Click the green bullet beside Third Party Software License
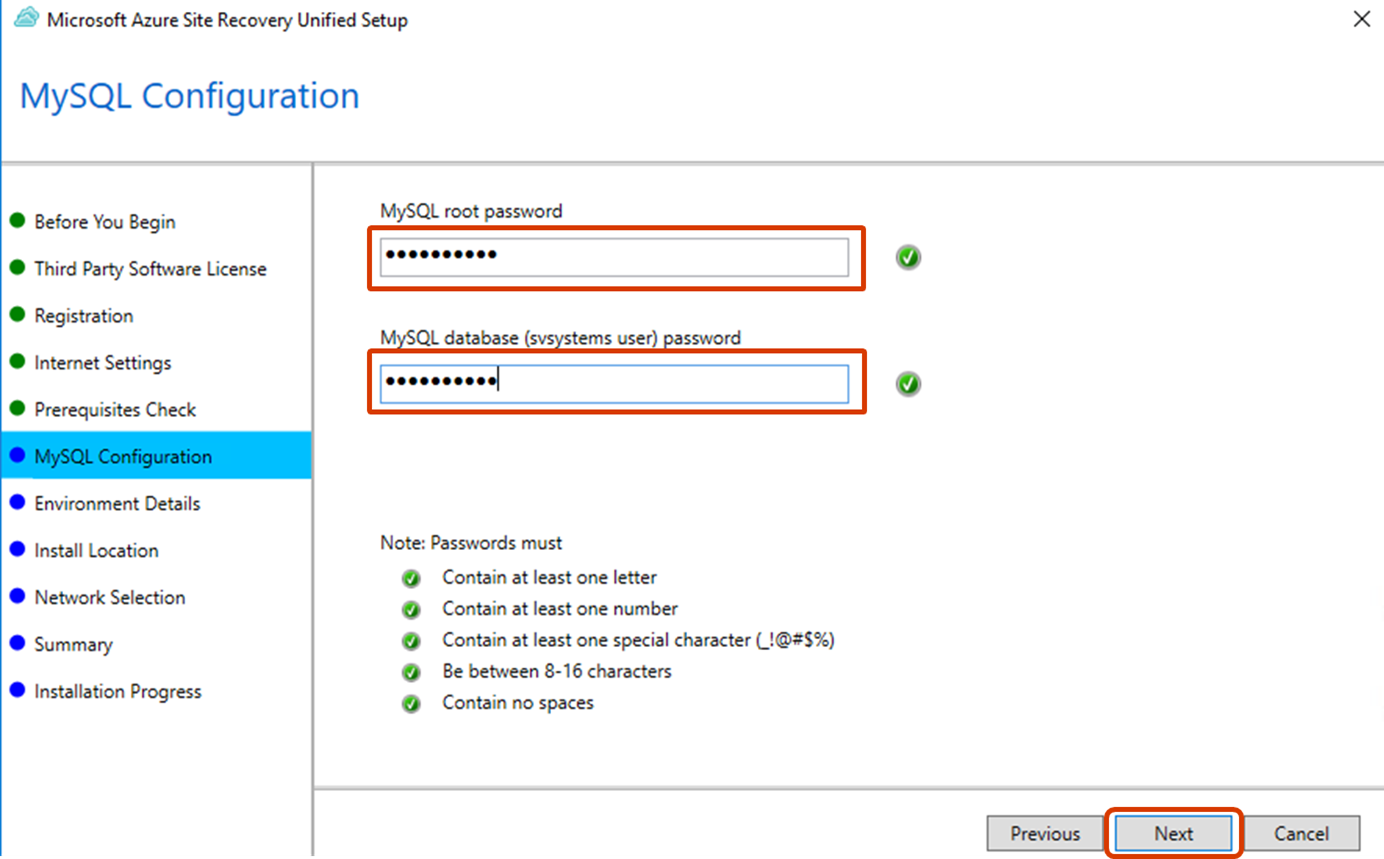Image resolution: width=1384 pixels, height=859 pixels. pyautogui.click(x=17, y=268)
